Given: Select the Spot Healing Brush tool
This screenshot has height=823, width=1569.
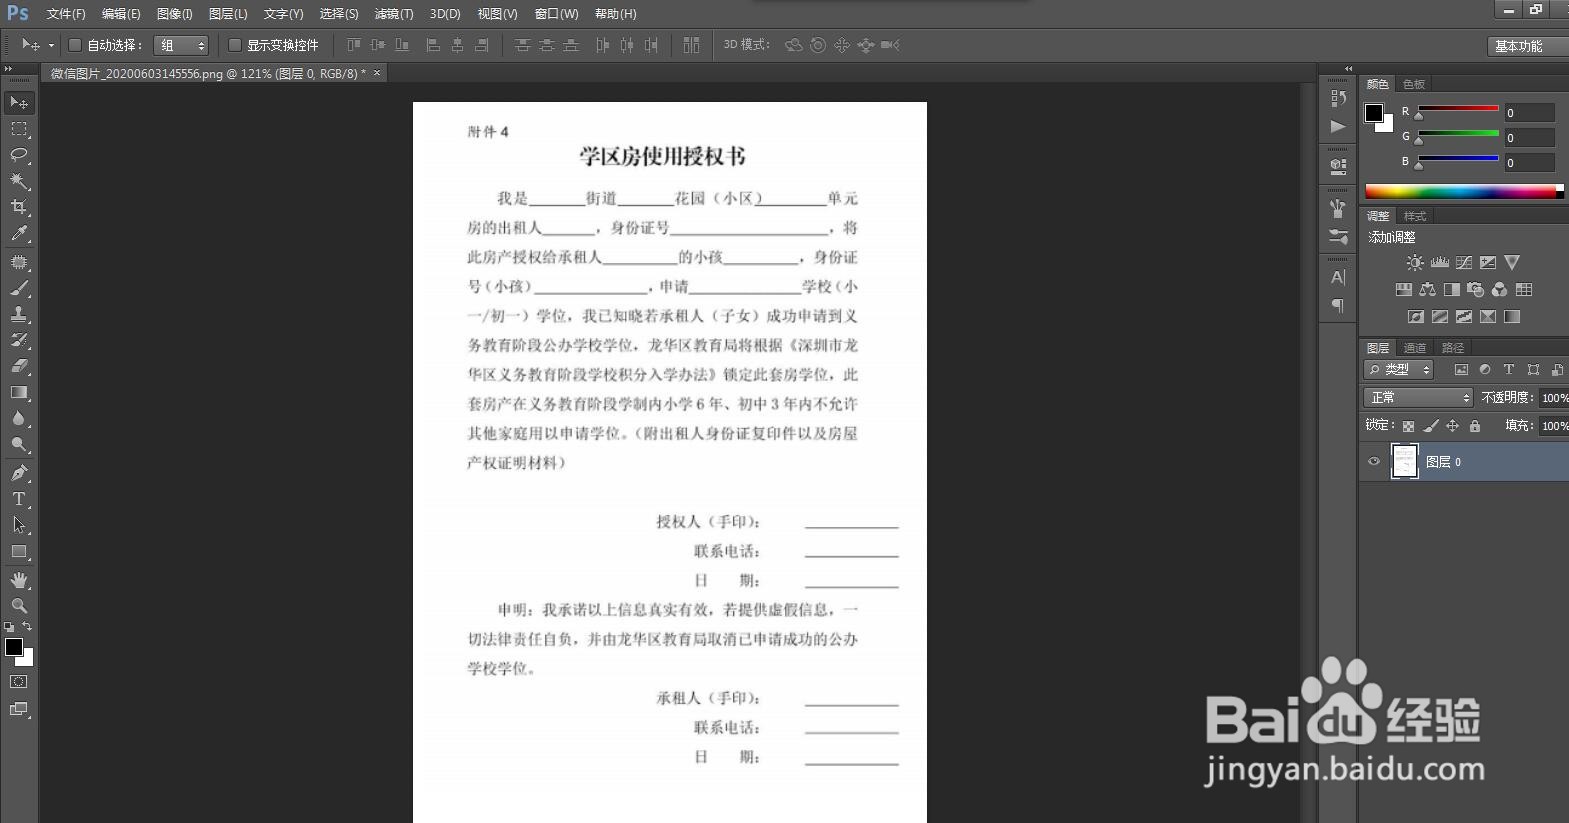Looking at the screenshot, I should pyautogui.click(x=19, y=262).
